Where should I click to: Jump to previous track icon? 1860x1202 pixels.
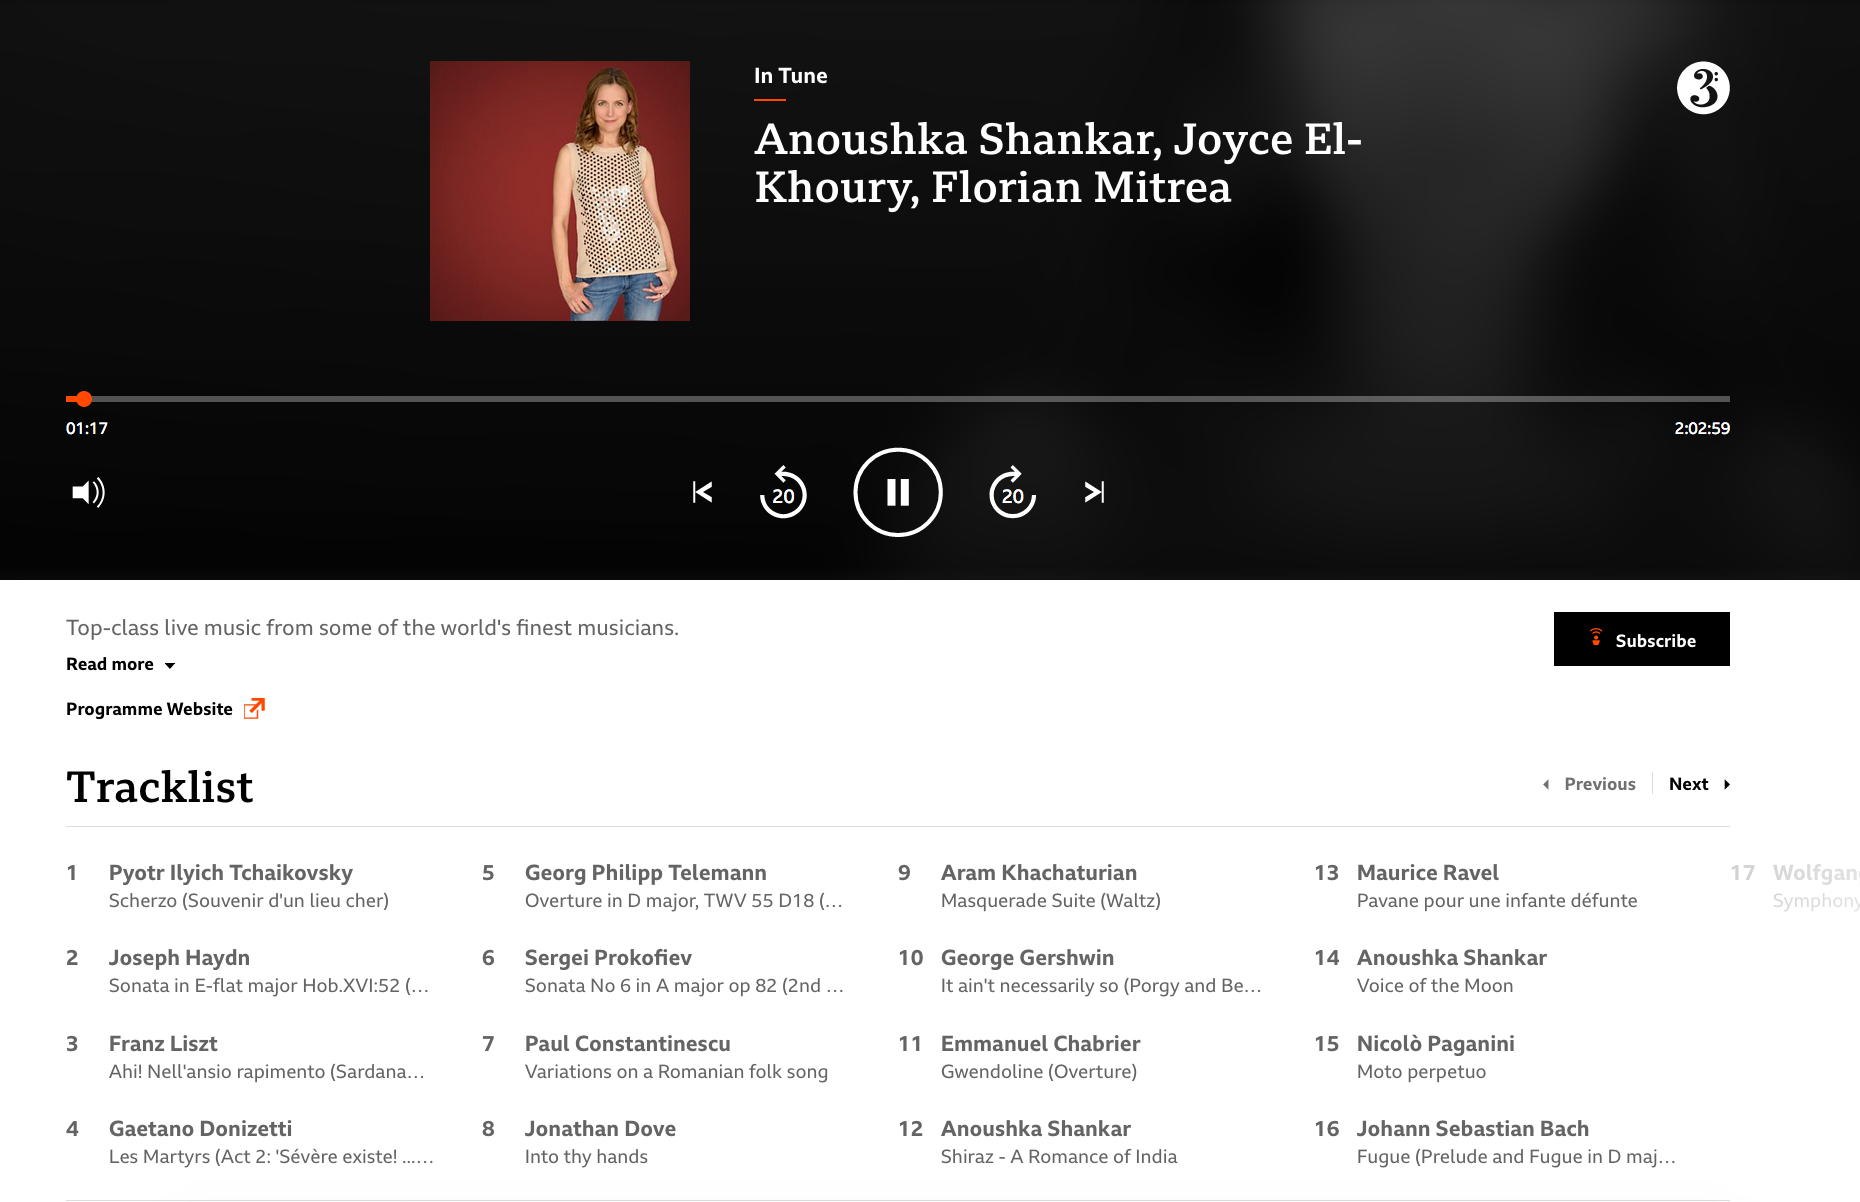point(702,492)
